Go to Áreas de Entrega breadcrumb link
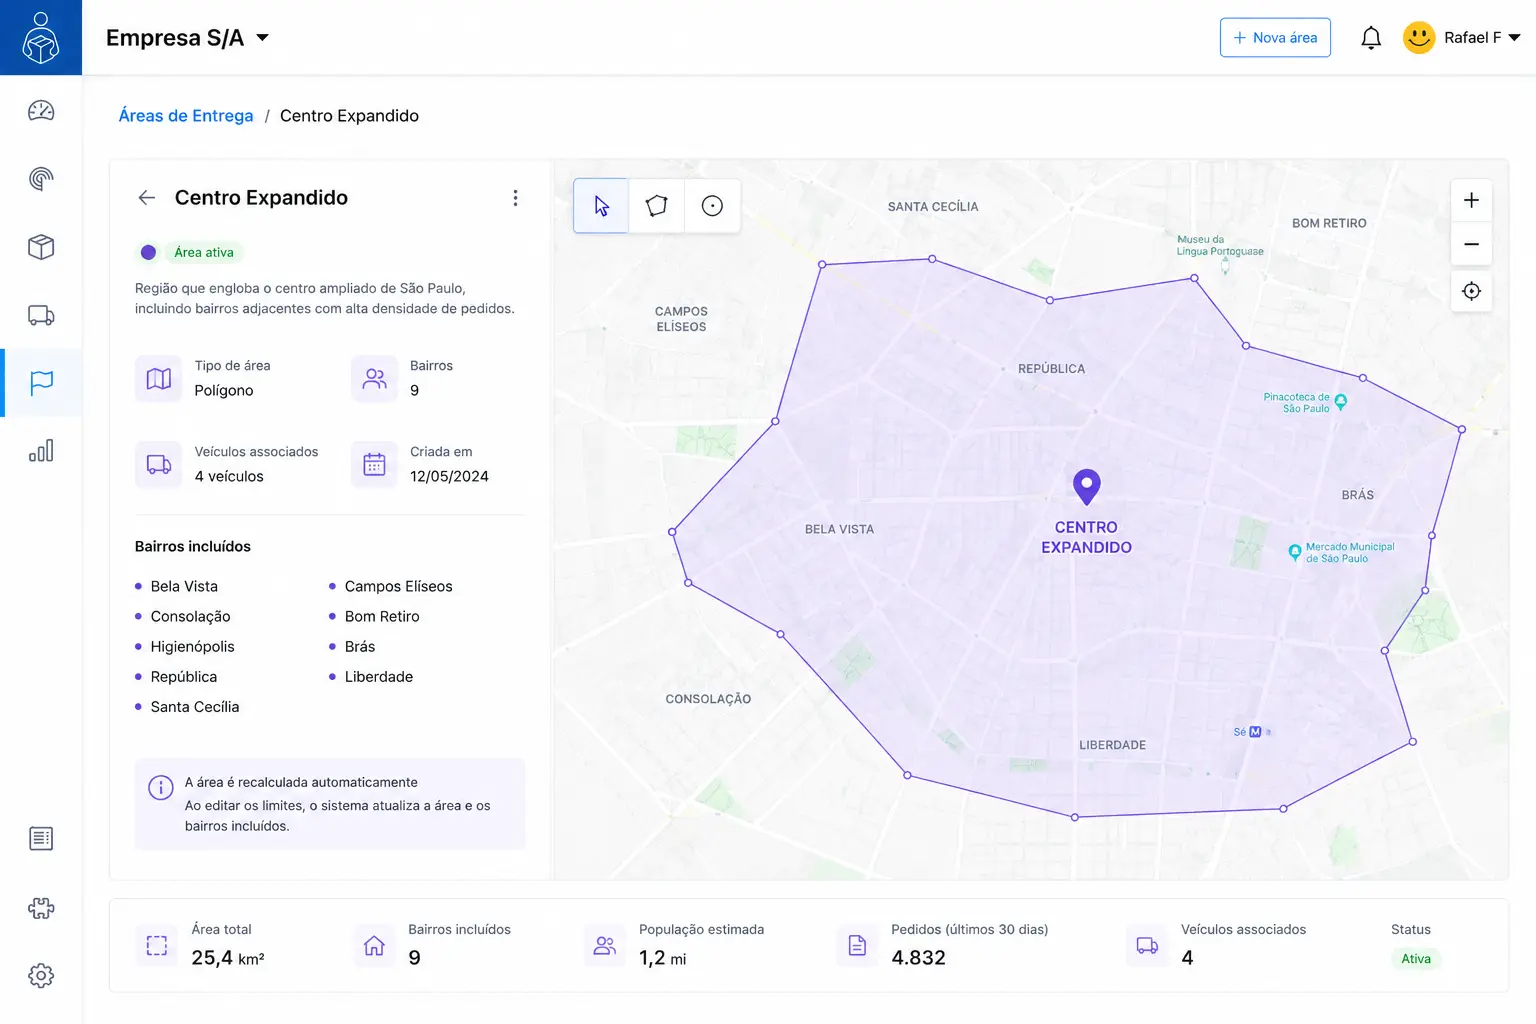The width and height of the screenshot is (1536, 1024). 186,116
